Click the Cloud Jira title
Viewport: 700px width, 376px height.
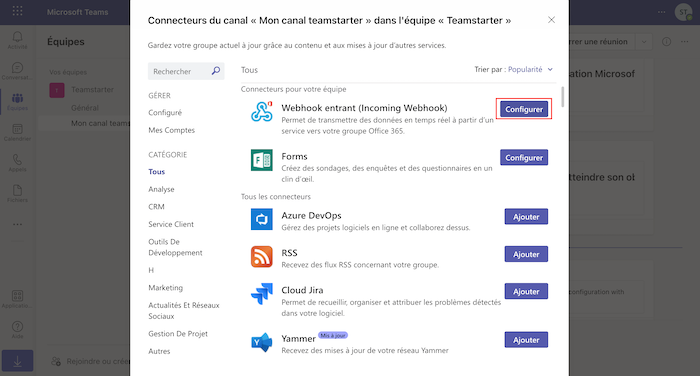coord(302,290)
